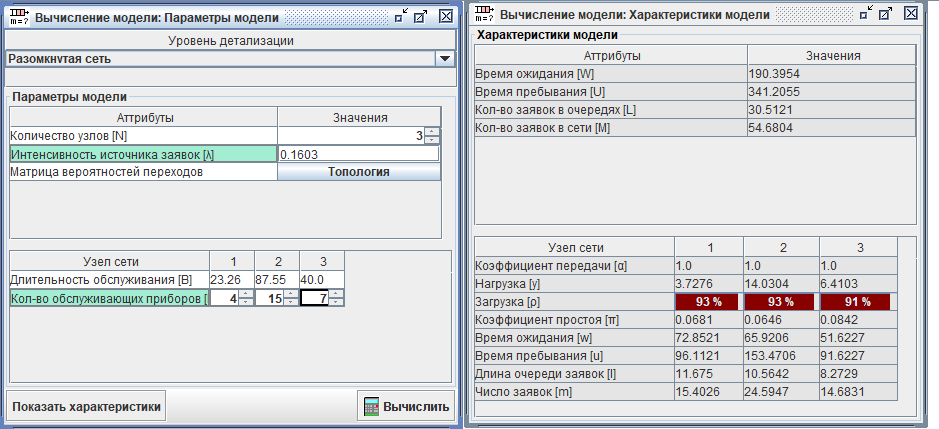The height and width of the screenshot is (429, 939).
Task: Click Аттрибуты header in Параметры модели table
Action: 144,117
